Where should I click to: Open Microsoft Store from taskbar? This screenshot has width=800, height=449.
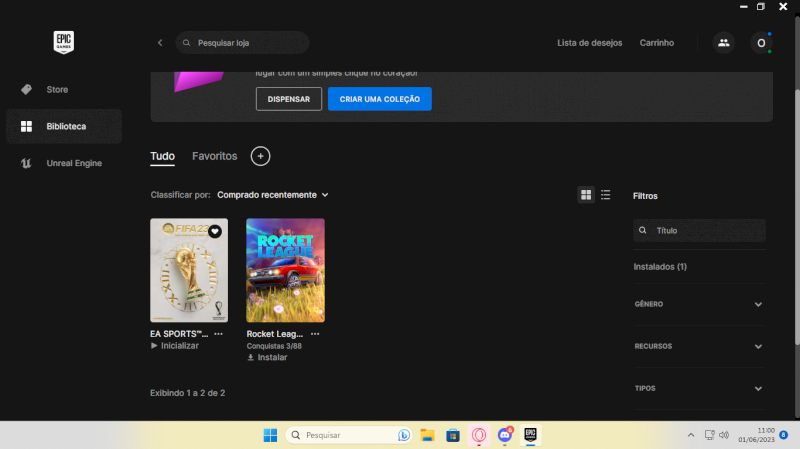click(x=453, y=435)
